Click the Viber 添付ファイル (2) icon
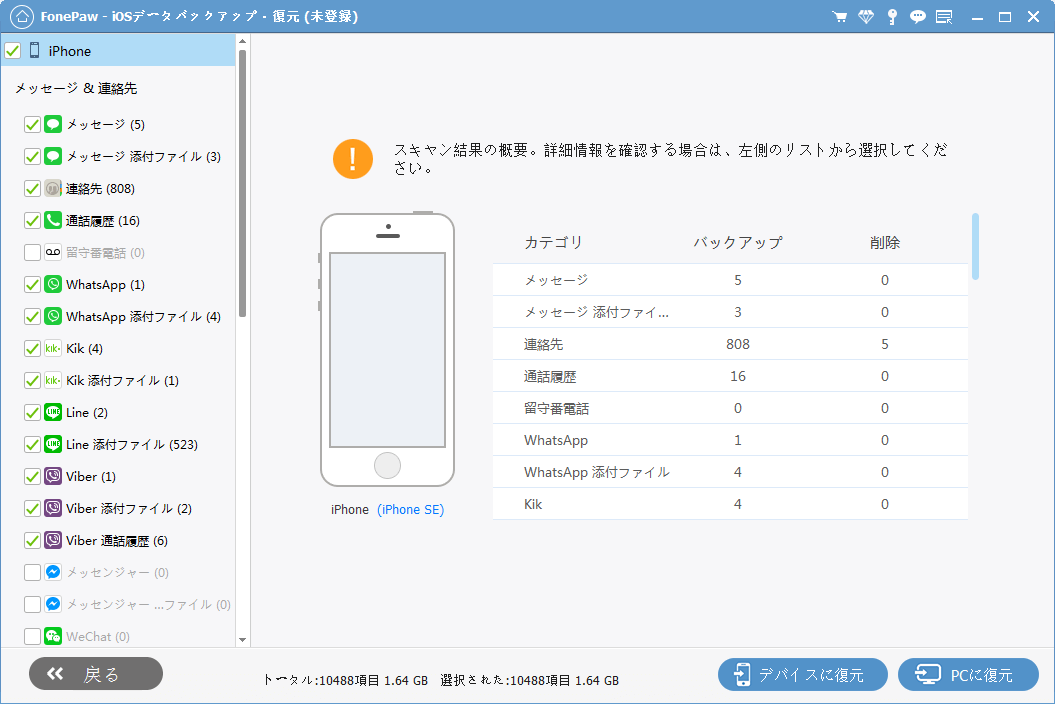Image resolution: width=1055 pixels, height=704 pixels. (53, 508)
